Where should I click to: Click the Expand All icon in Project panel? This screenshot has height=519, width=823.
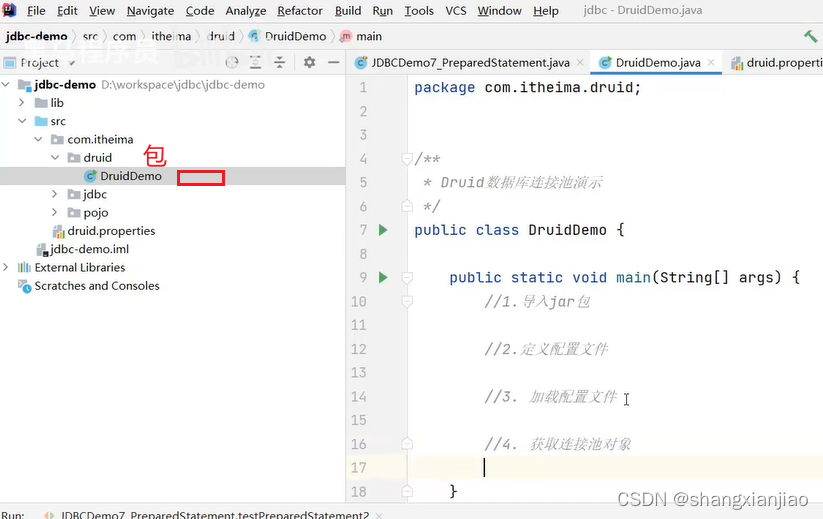pyautogui.click(x=256, y=62)
